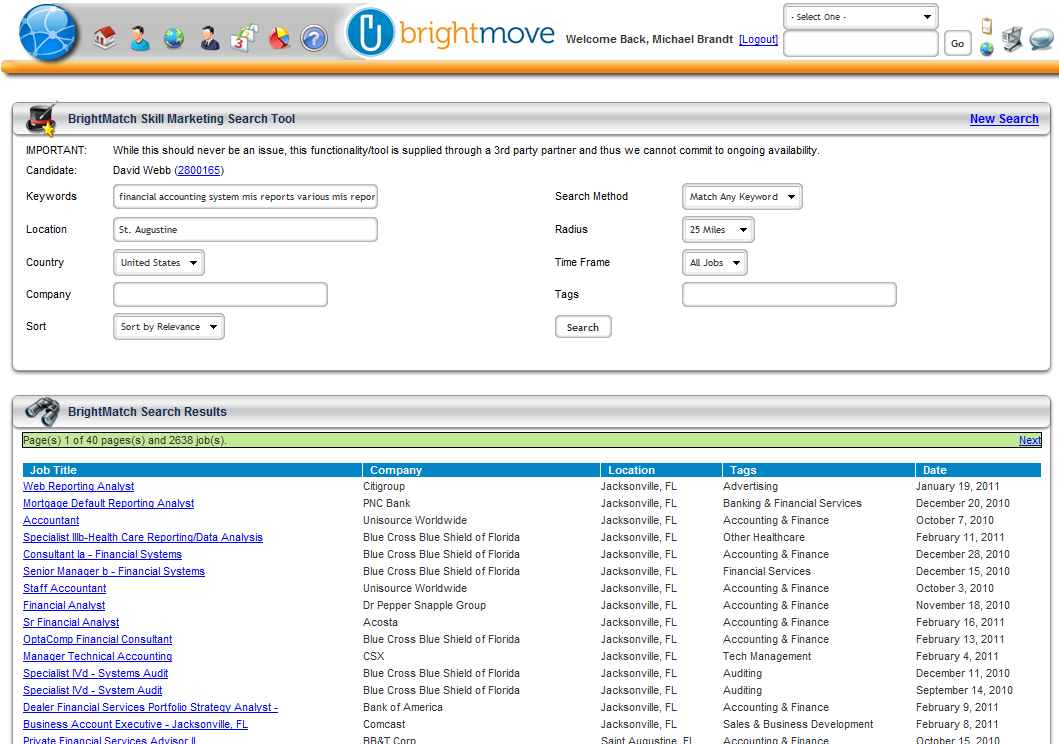Open Dealer Financial Services Portfolio Strategy Analyst job
Screen dimensions: 1059x744
tap(151, 707)
